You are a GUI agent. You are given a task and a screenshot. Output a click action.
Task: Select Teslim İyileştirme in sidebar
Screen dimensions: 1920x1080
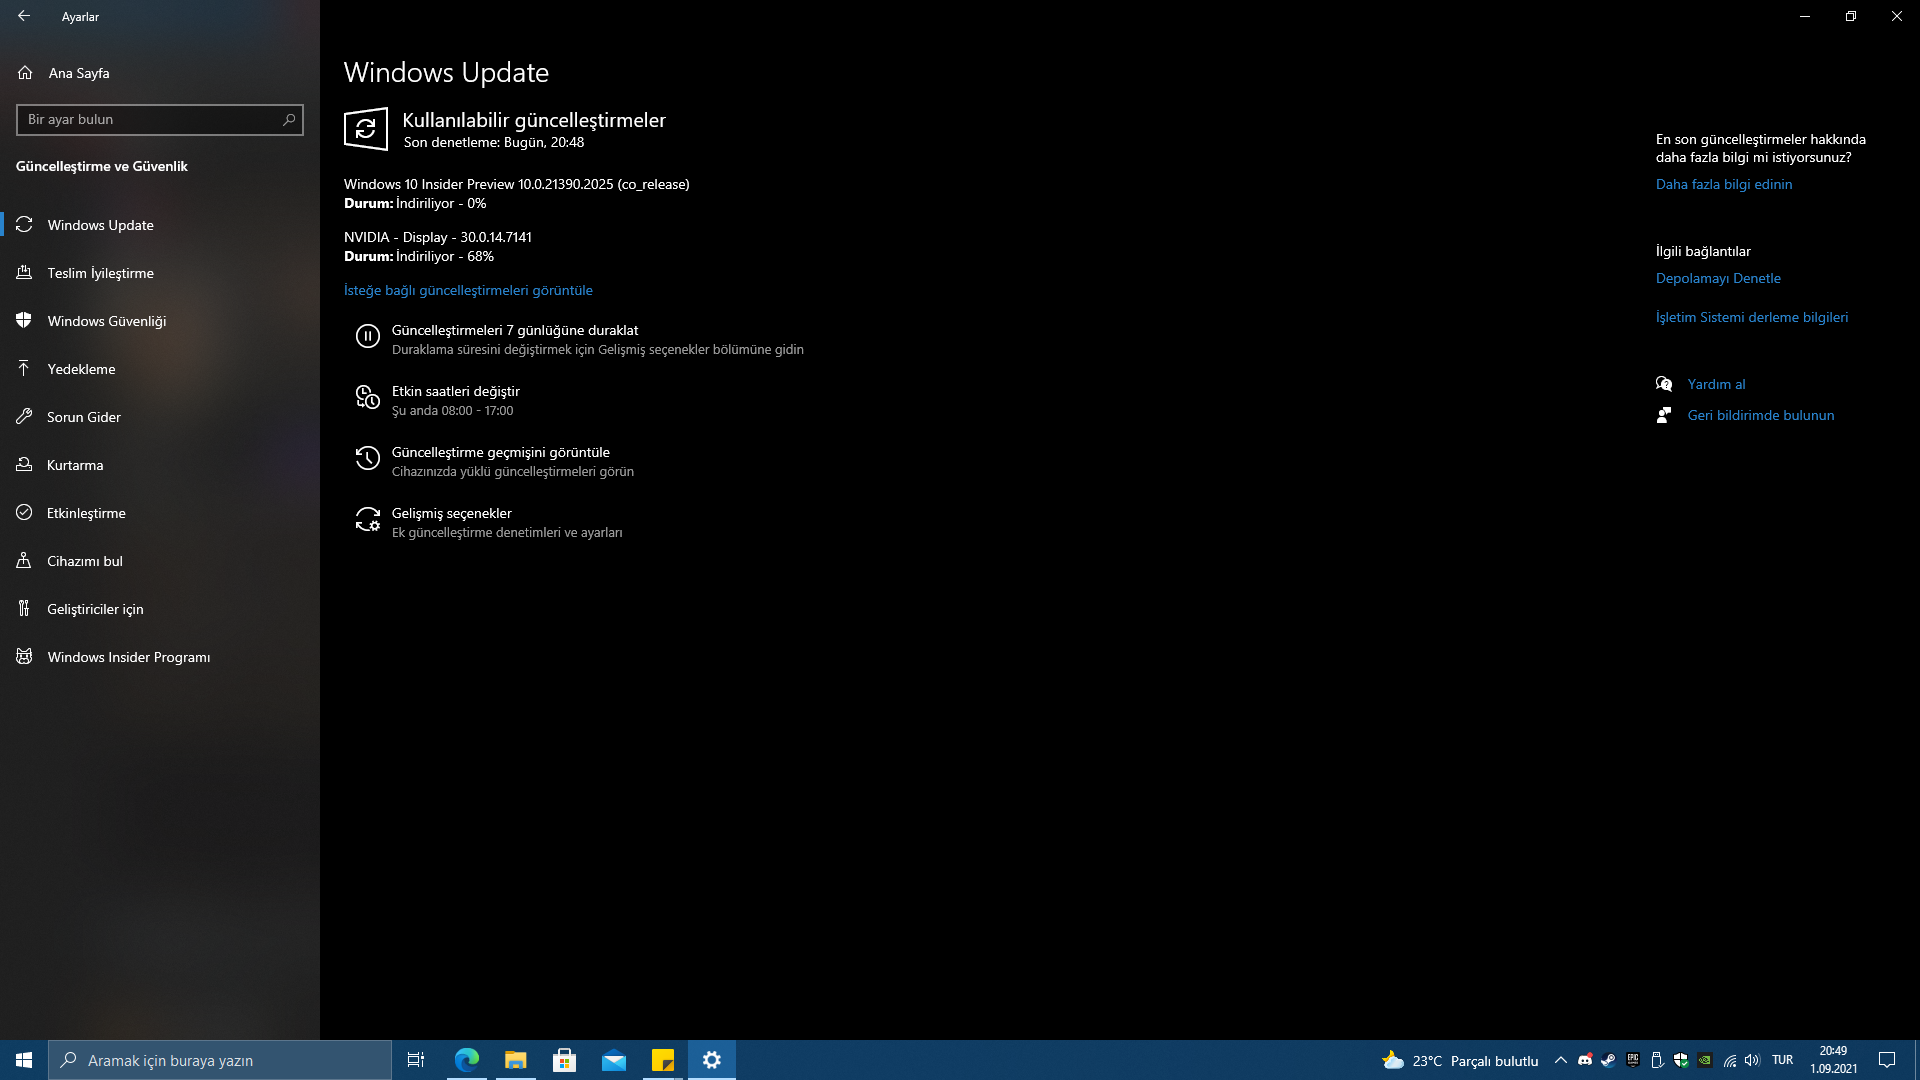[100, 273]
